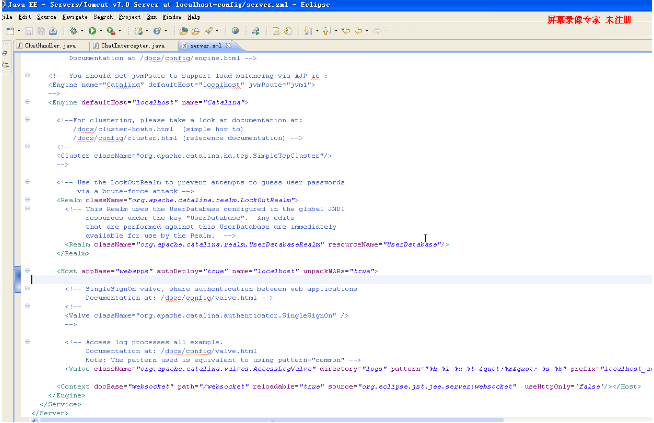Open the New wizard dropdown arrow
This screenshot has width=654, height=423.
(x=19, y=31)
